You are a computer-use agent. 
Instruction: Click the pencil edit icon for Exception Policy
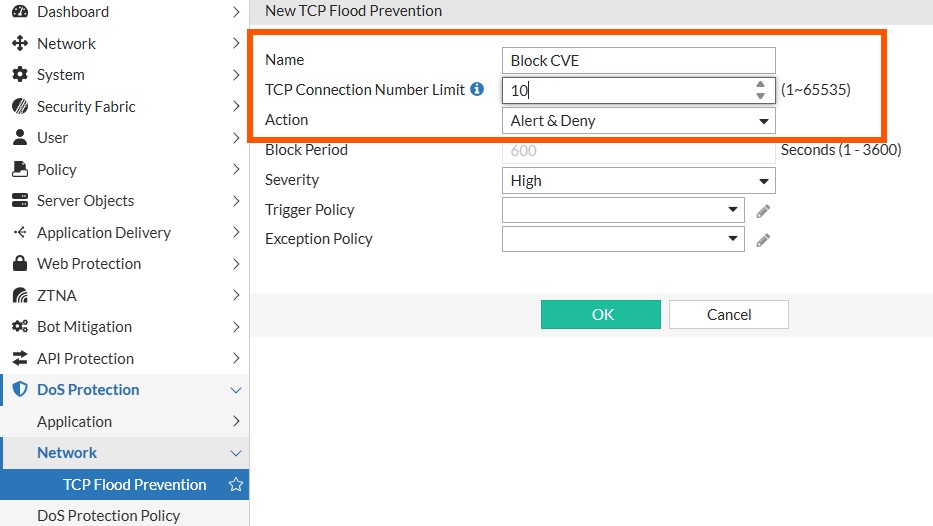(x=763, y=240)
